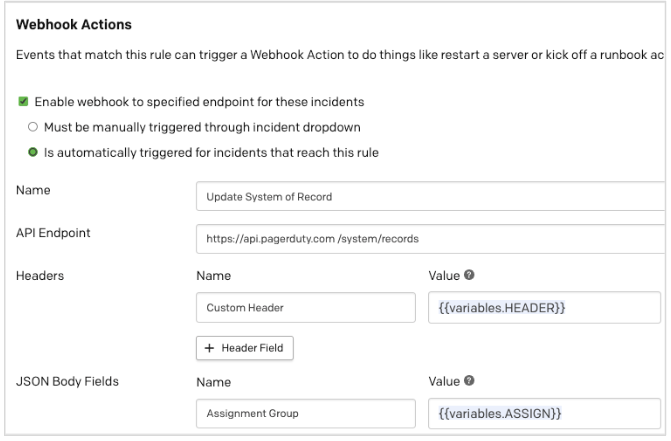Click the Custom Header name input
The width and height of the screenshot is (671, 441).
(304, 308)
